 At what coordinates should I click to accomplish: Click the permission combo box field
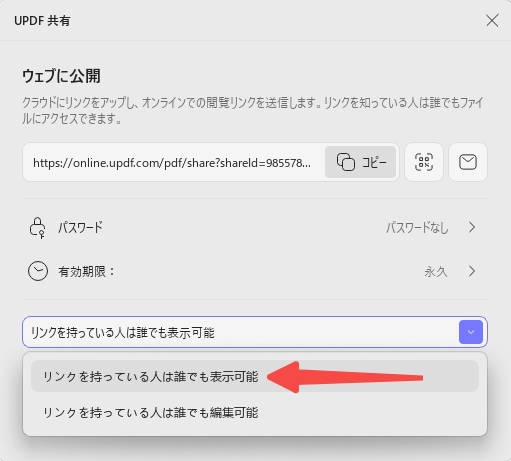255,332
